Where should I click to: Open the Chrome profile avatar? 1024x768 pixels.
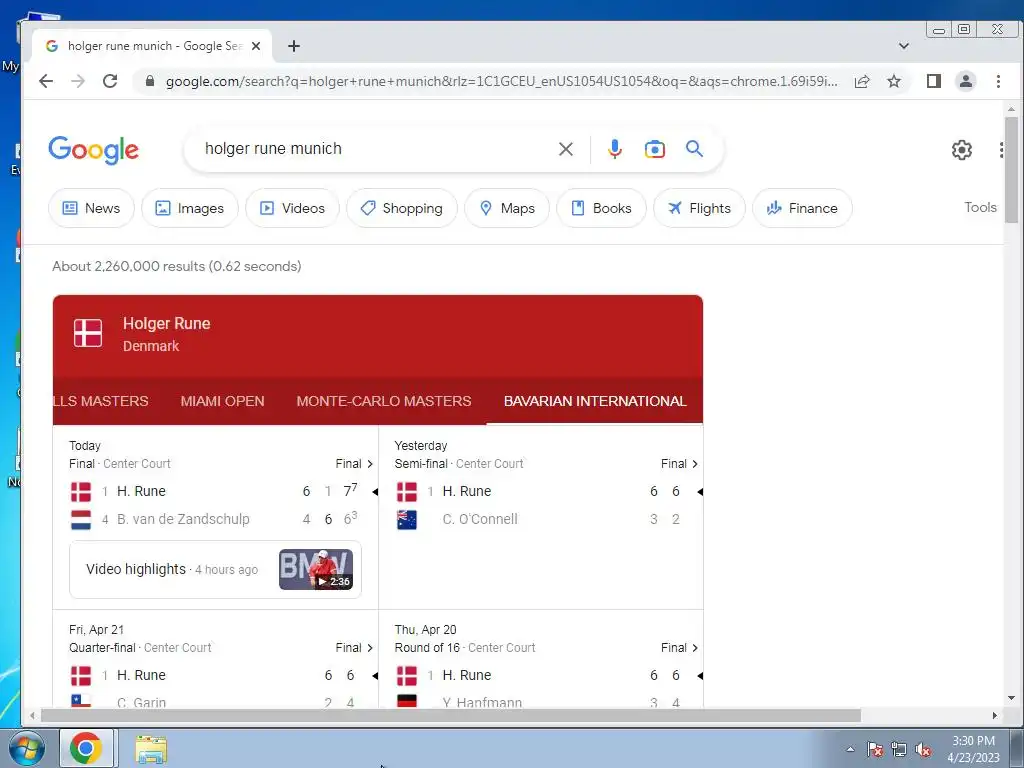coord(965,81)
